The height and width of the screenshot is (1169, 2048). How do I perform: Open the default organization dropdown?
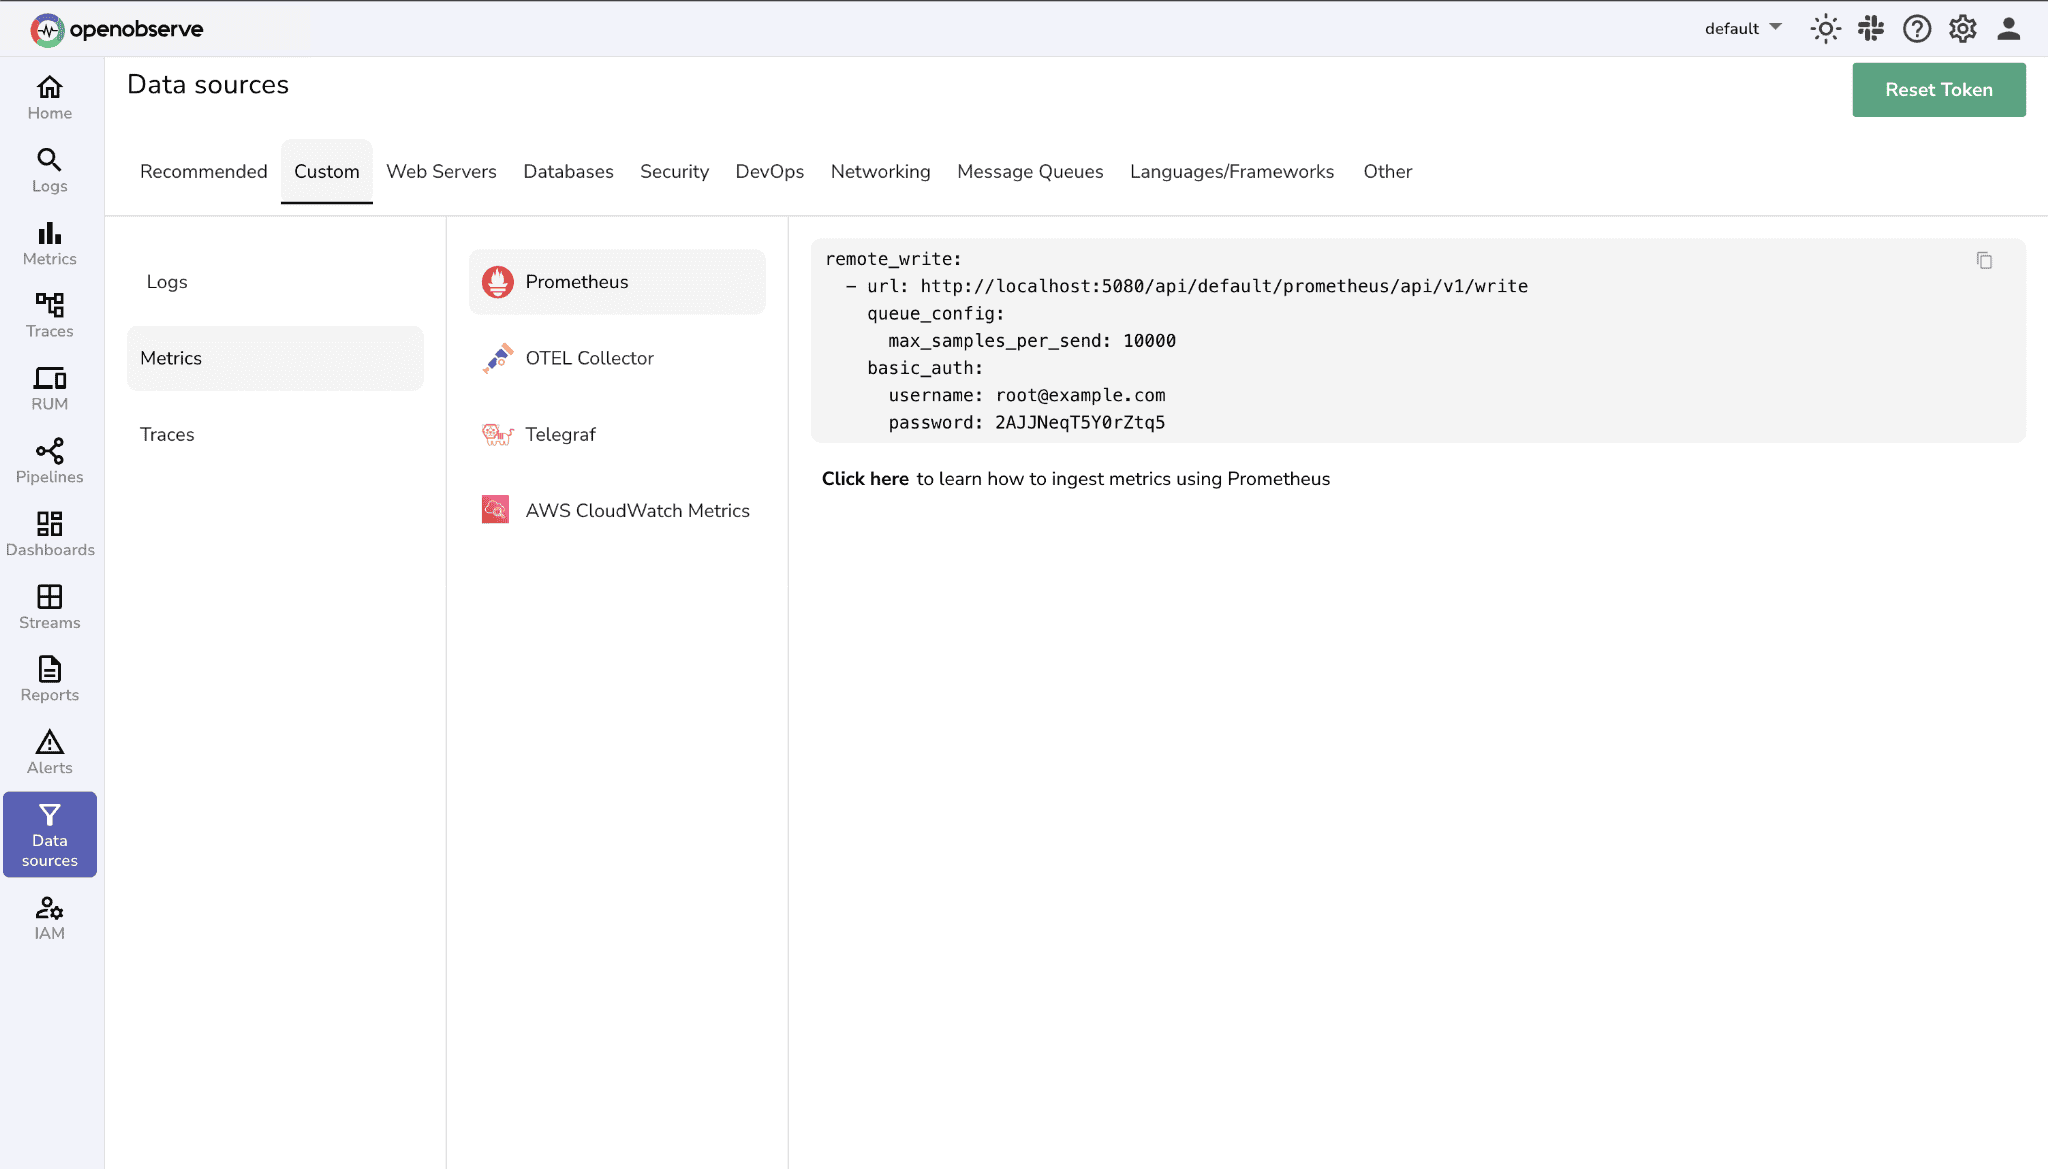click(1743, 28)
